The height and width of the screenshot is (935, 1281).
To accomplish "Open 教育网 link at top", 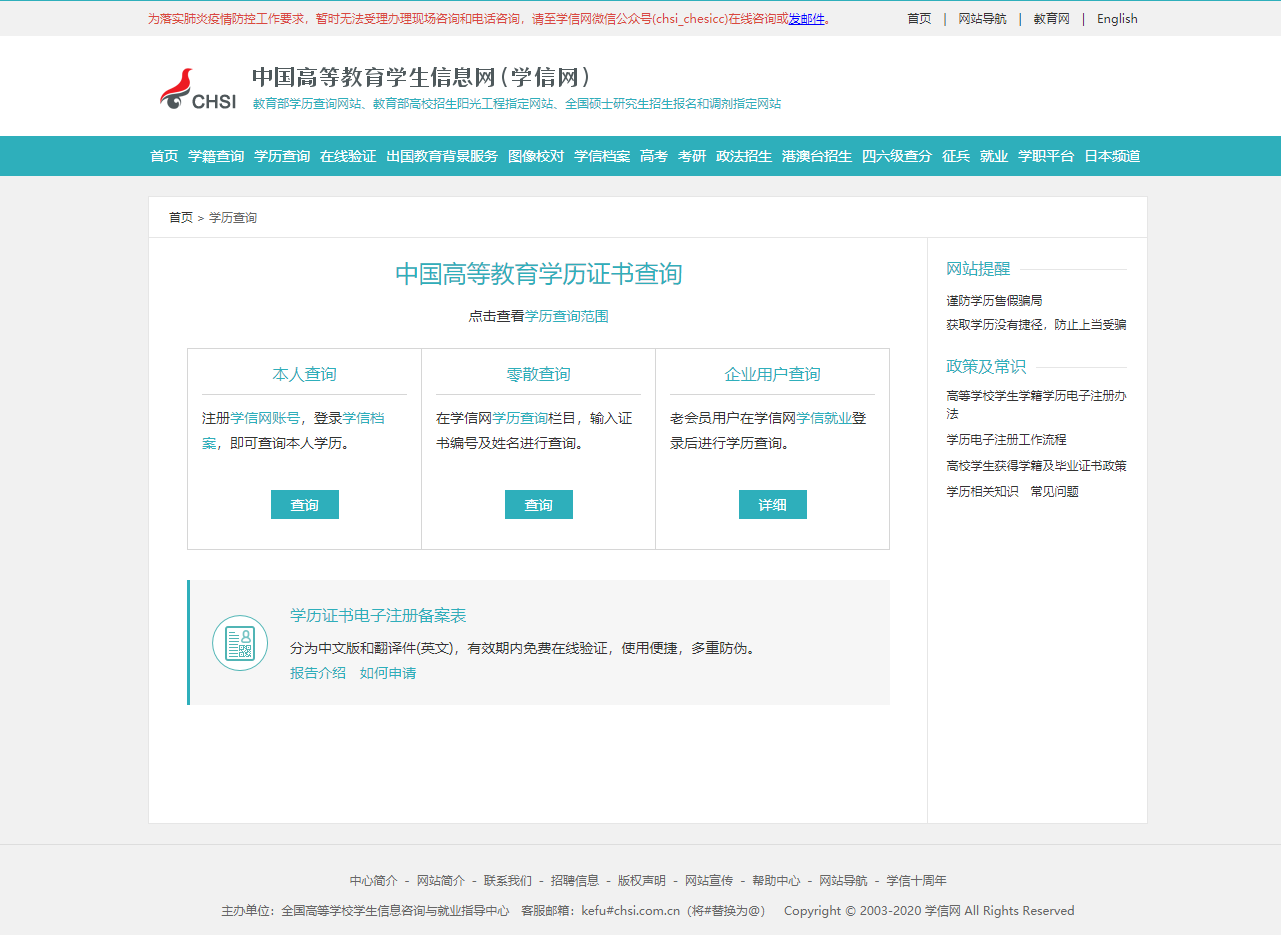I will click(1052, 19).
